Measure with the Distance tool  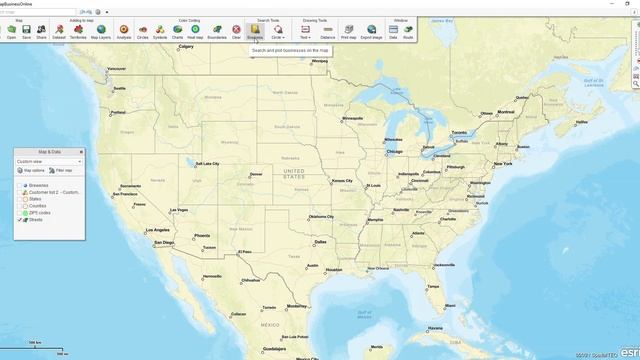tap(328, 32)
